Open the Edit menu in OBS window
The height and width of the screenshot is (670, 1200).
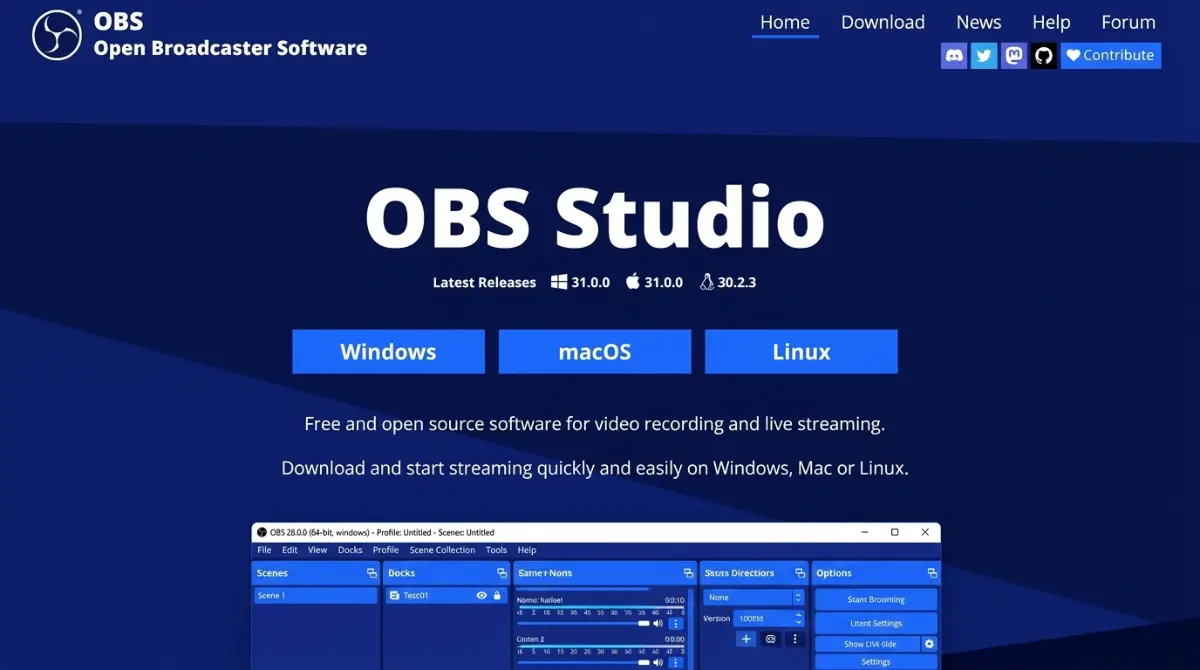tap(290, 550)
